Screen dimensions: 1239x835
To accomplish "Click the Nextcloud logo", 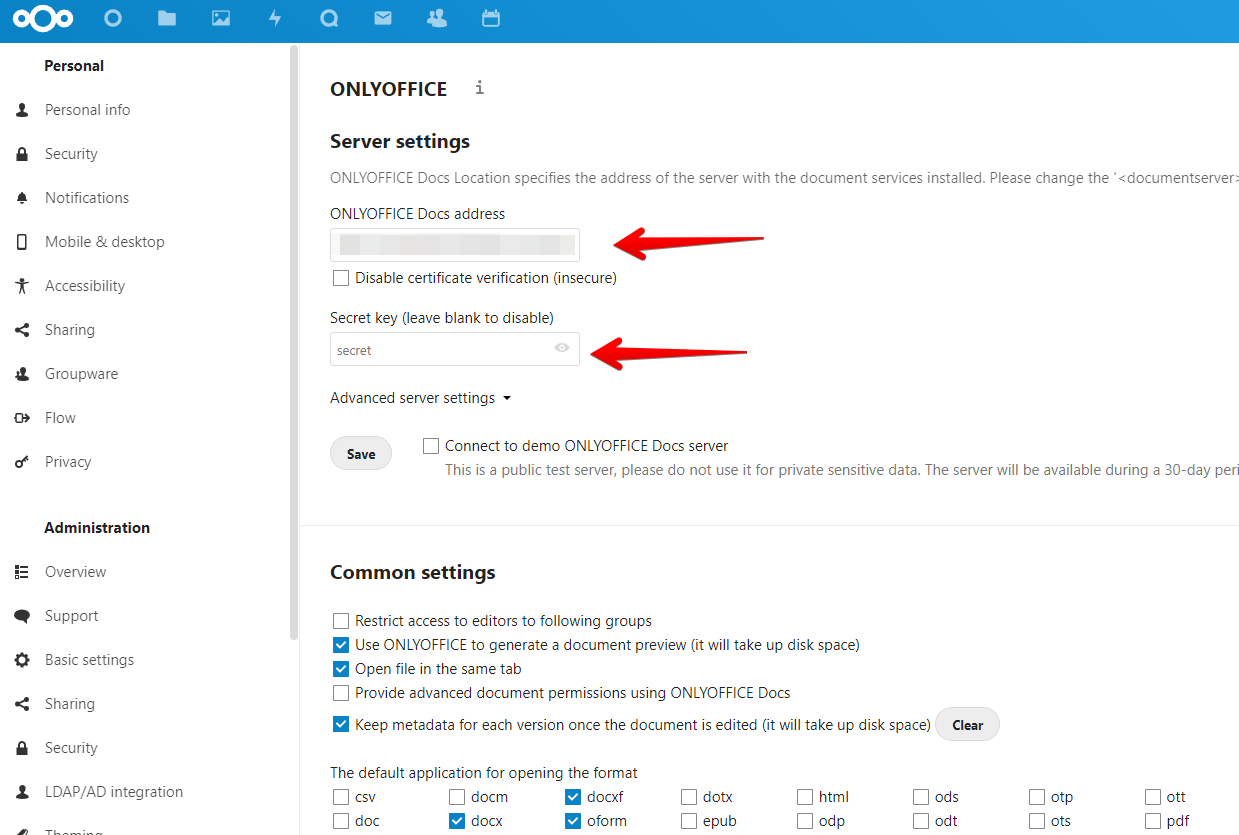I will (x=44, y=19).
